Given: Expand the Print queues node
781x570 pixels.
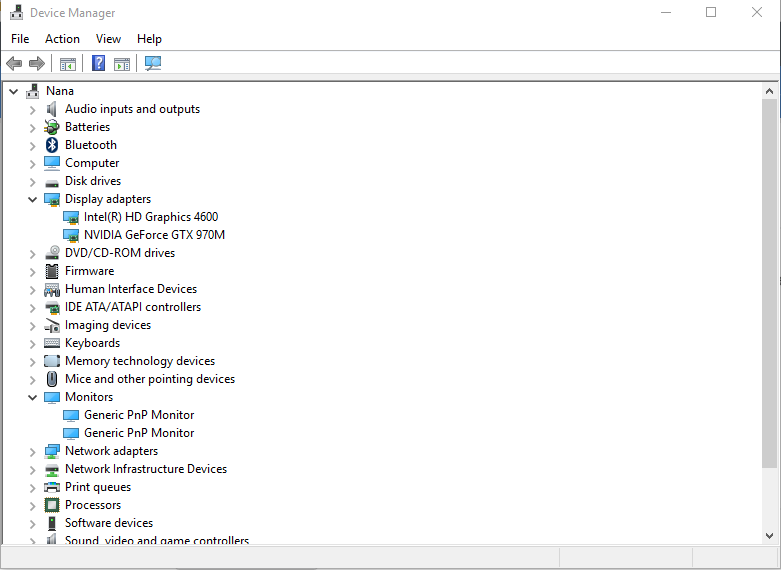Looking at the screenshot, I should click(32, 487).
